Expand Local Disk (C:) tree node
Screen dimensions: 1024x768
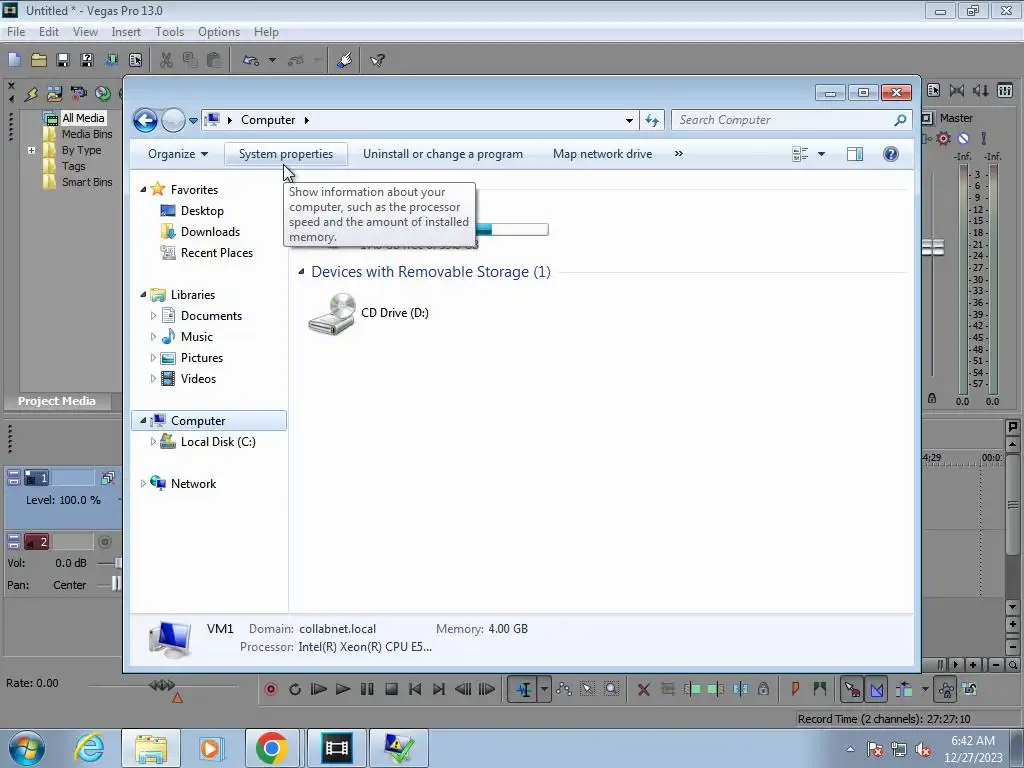(x=153, y=442)
